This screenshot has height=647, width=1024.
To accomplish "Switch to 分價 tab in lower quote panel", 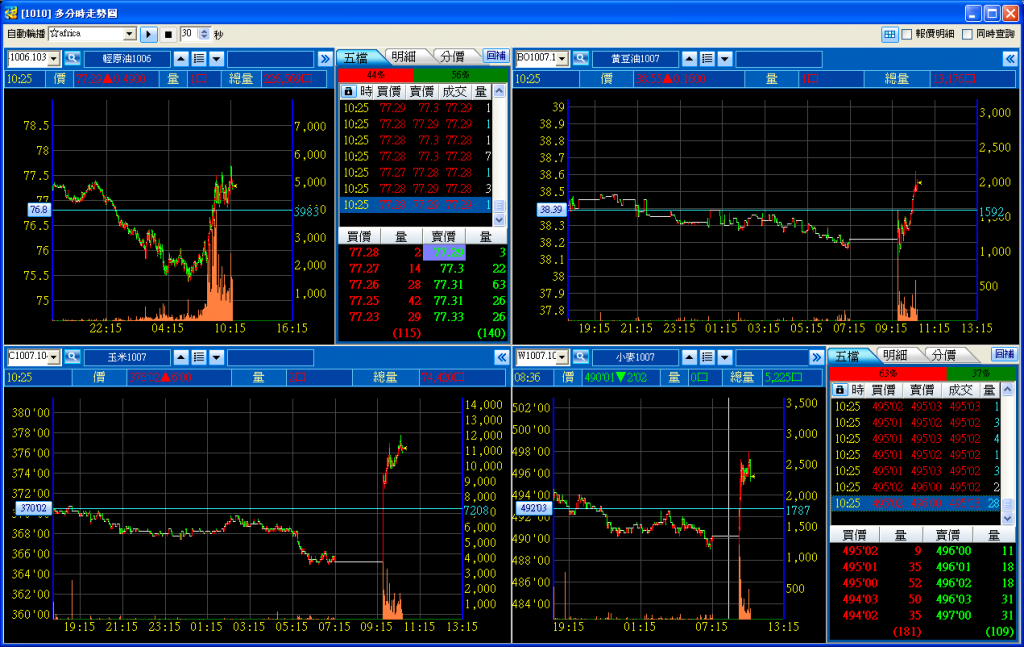I will (944, 355).
